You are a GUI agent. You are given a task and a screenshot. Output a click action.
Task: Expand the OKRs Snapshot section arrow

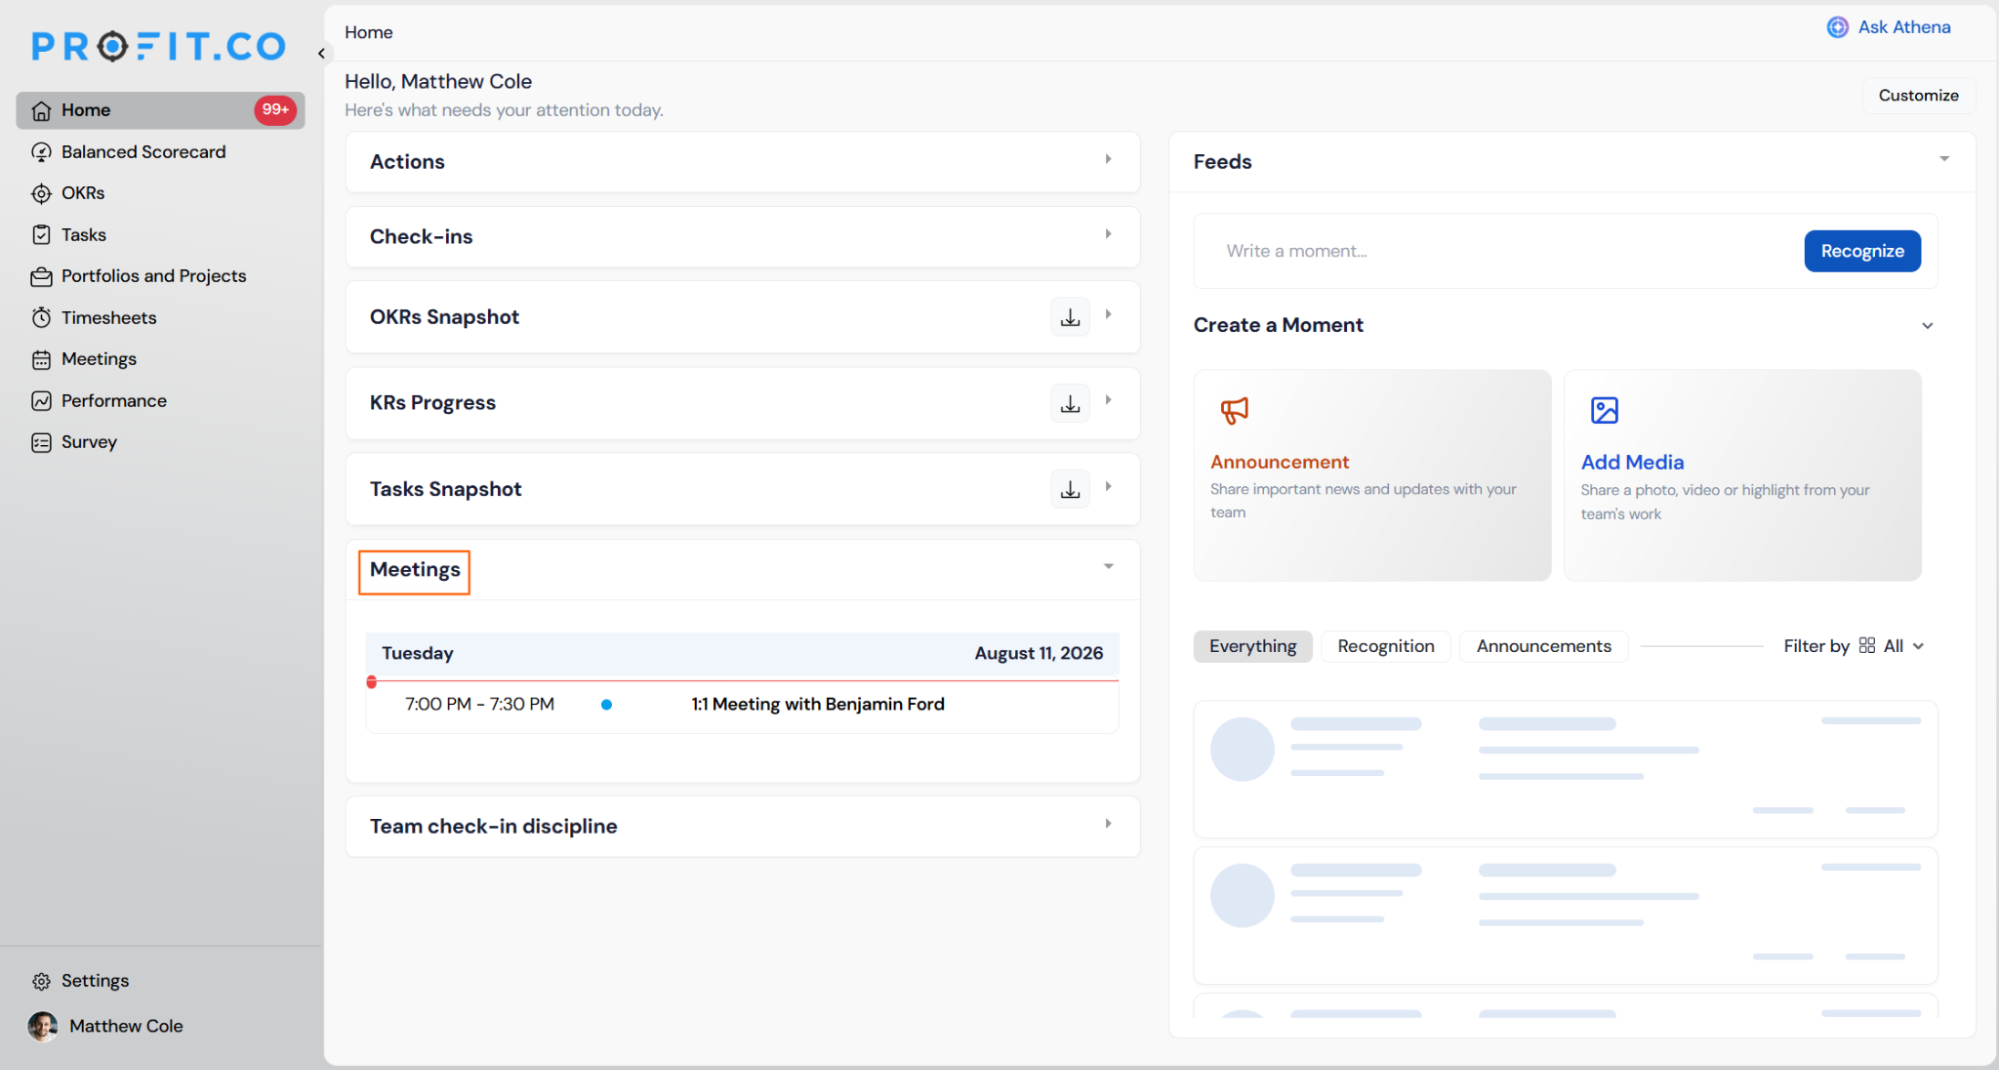coord(1108,314)
